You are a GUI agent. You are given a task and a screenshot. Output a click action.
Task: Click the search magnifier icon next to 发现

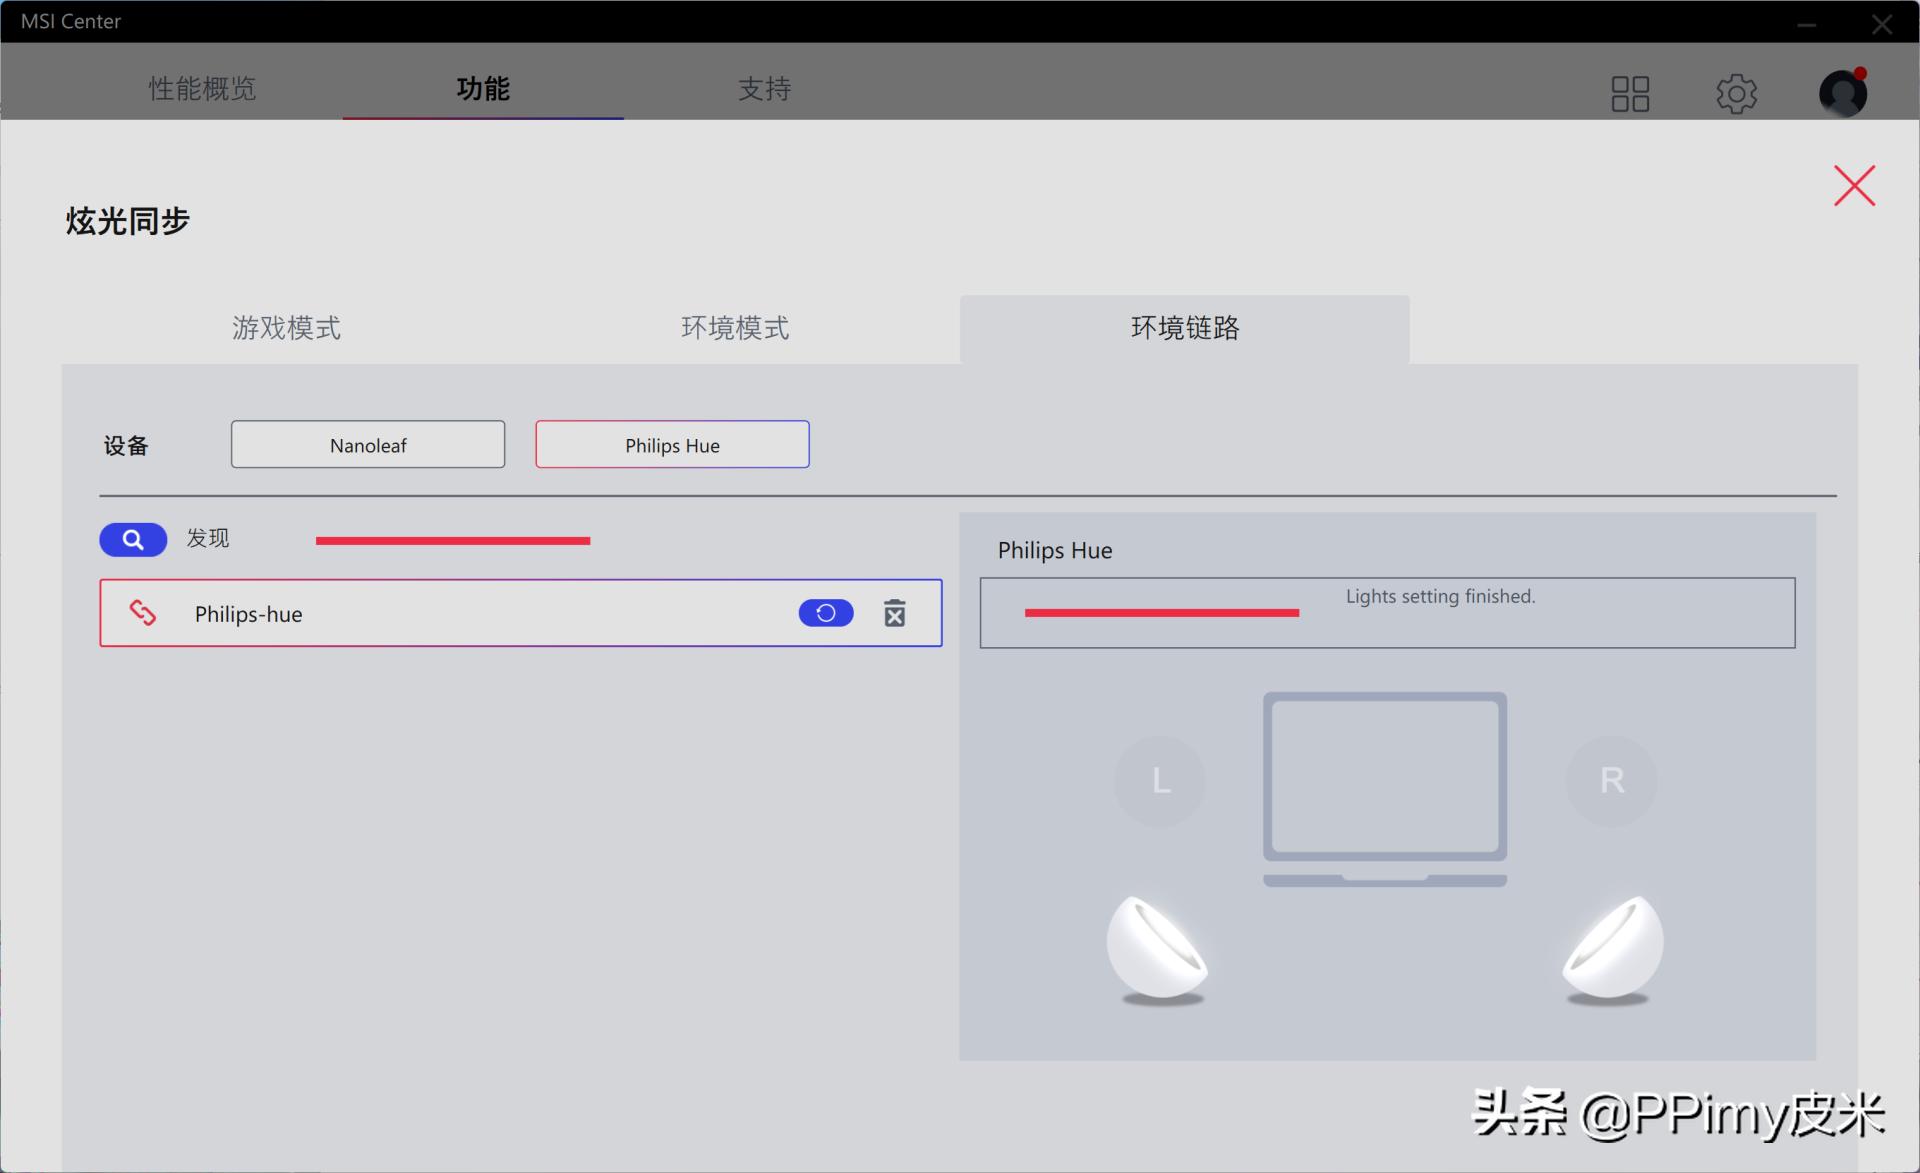click(133, 539)
